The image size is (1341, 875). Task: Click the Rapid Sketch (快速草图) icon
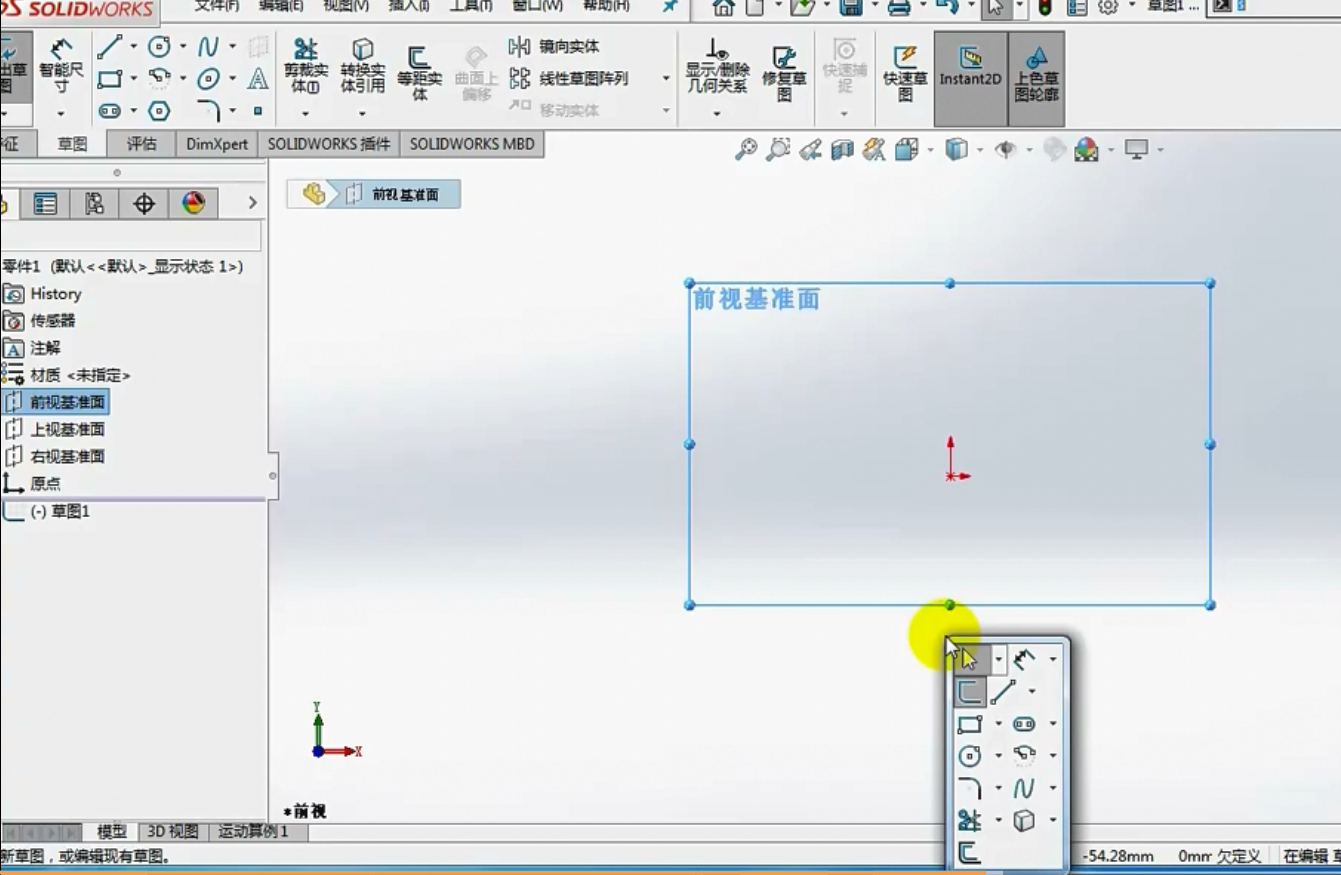905,74
